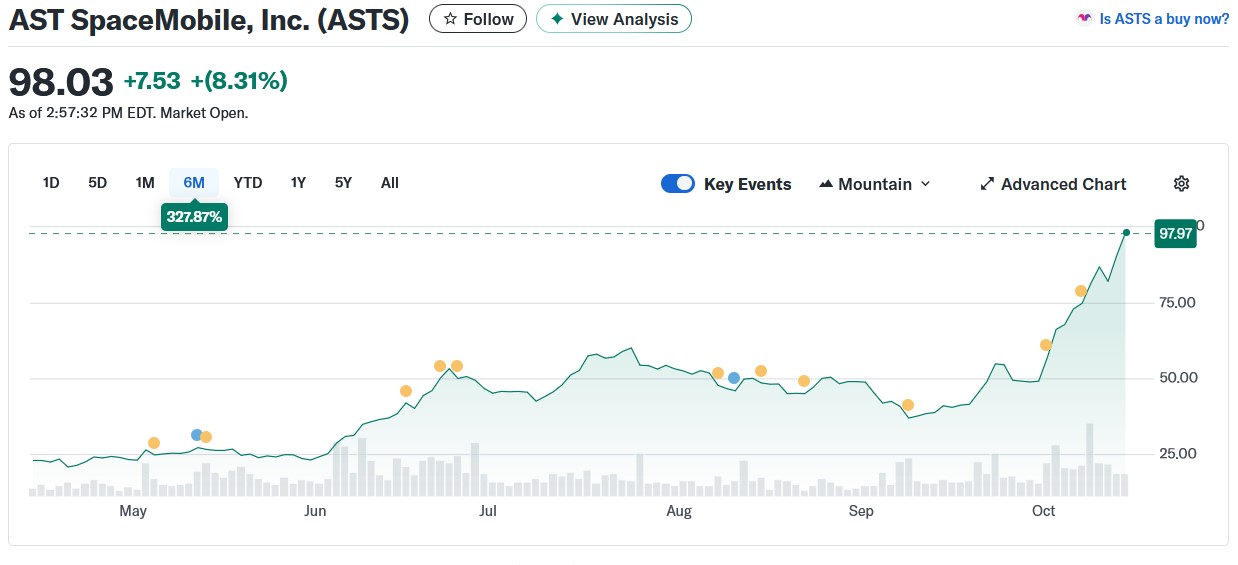This screenshot has width=1238, height=565.
Task: Click the sparkle icon in View Analysis
Action: [557, 19]
